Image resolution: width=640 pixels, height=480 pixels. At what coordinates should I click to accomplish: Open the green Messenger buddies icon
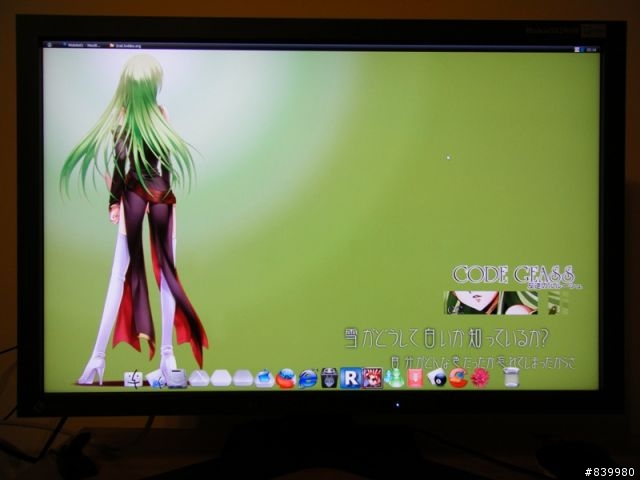[x=394, y=378]
